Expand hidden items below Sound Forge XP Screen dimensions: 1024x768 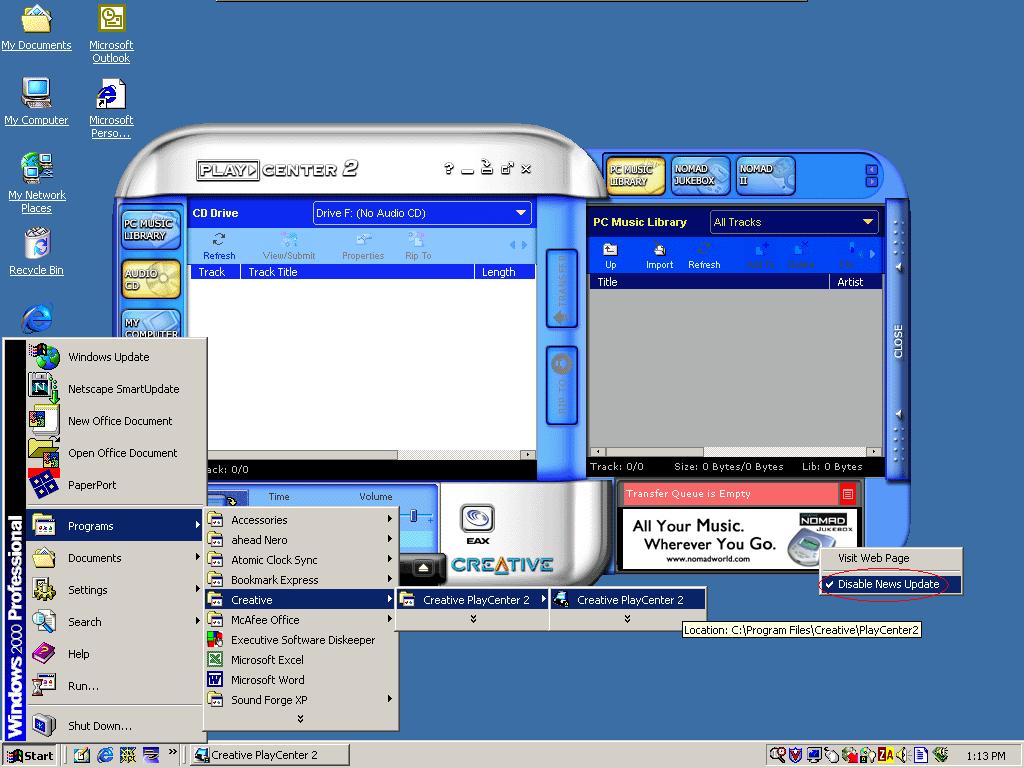pos(300,718)
